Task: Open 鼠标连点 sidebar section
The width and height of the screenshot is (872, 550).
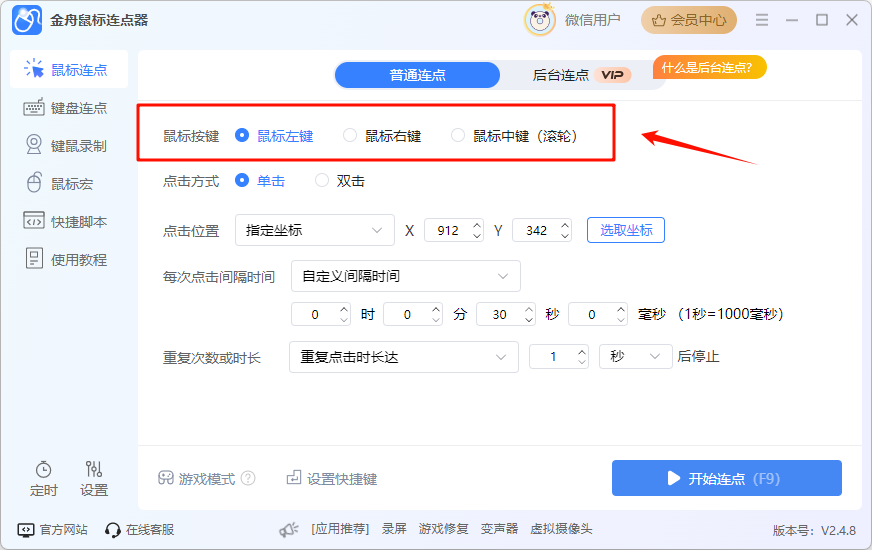Action: [69, 70]
